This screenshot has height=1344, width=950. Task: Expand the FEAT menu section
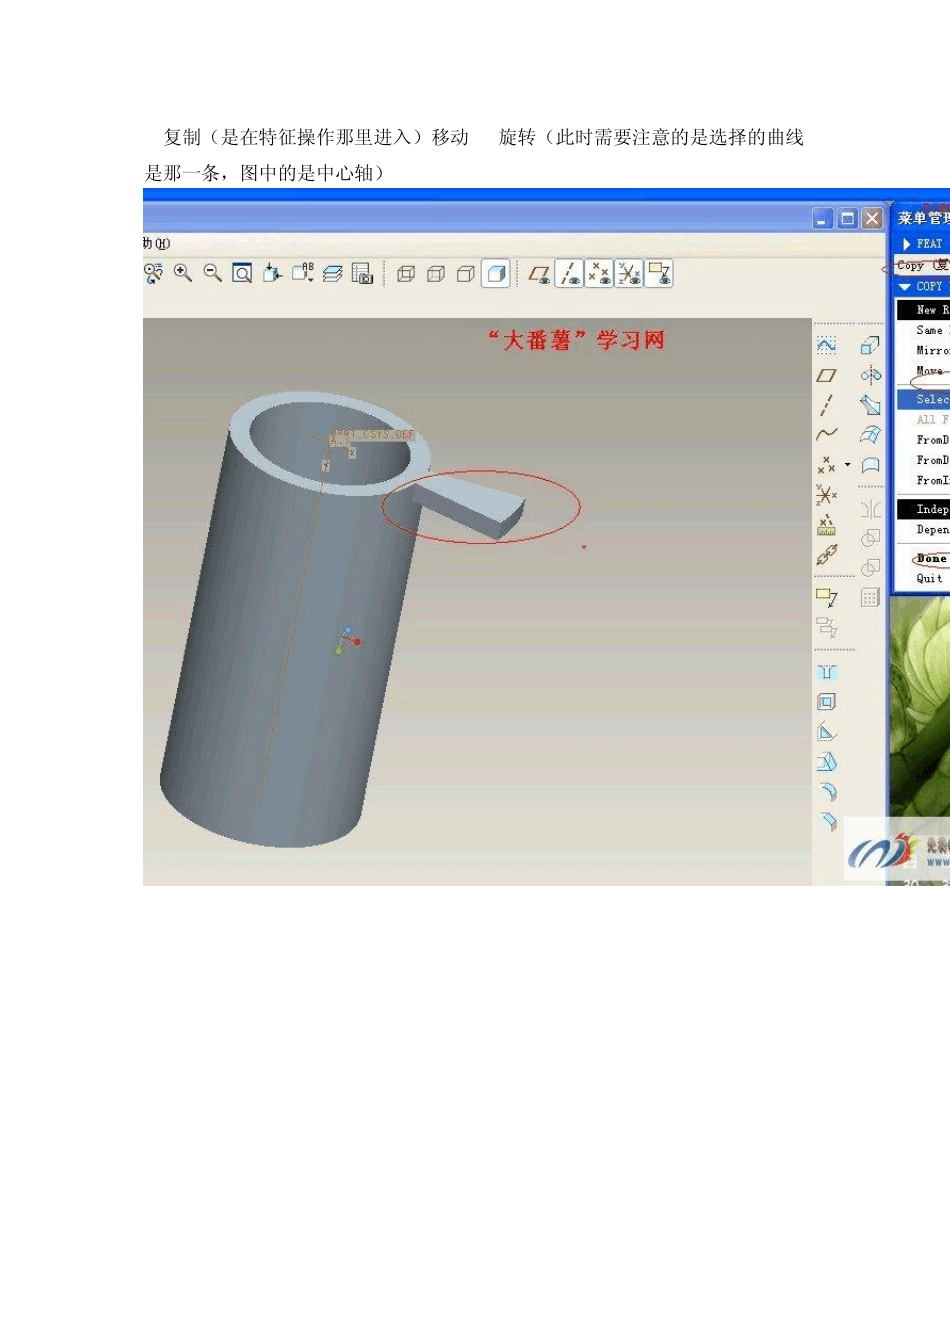(x=905, y=244)
